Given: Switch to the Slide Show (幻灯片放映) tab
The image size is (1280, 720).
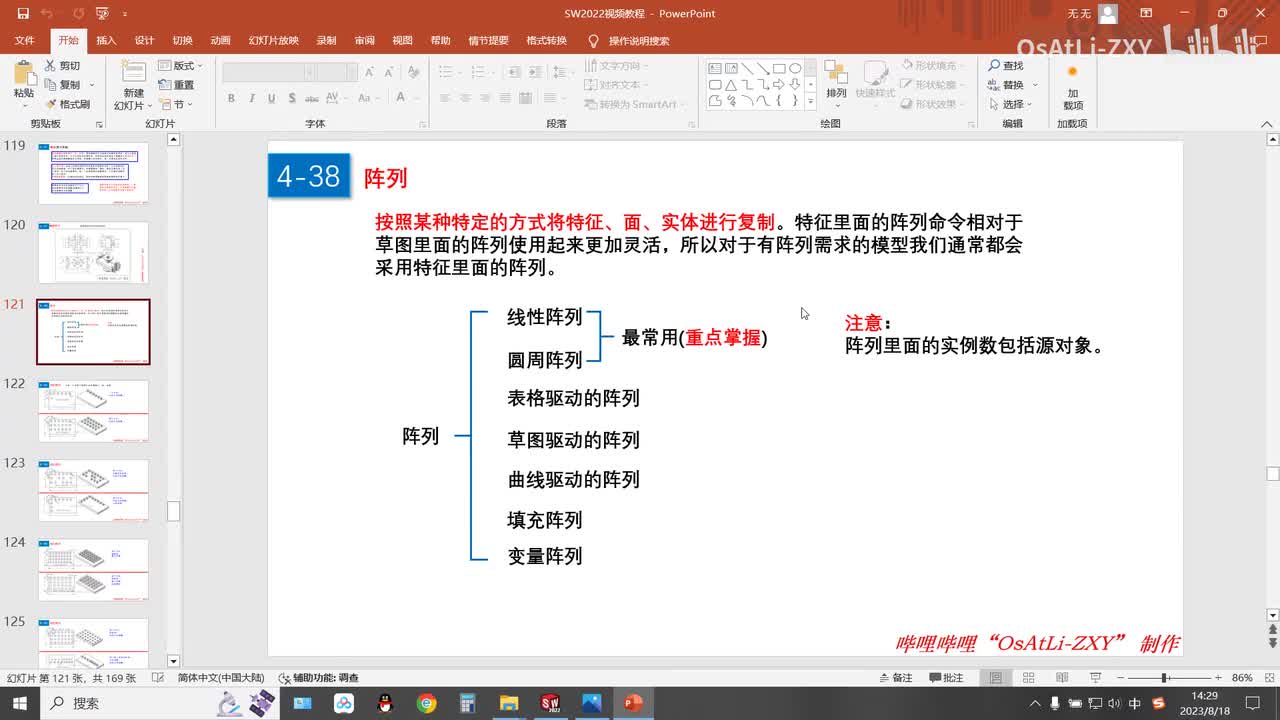Looking at the screenshot, I should coord(273,41).
